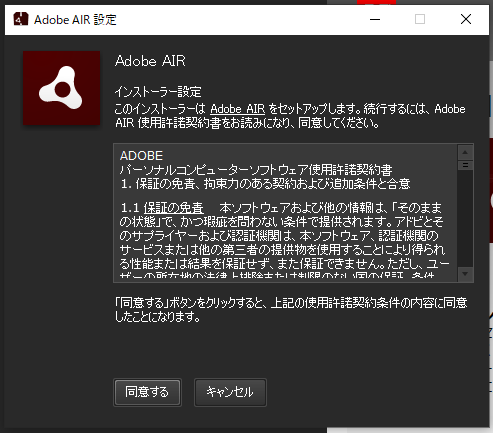The image size is (493, 433).
Task: Click the scrollbar down arrow in license box
Action: click(x=465, y=274)
